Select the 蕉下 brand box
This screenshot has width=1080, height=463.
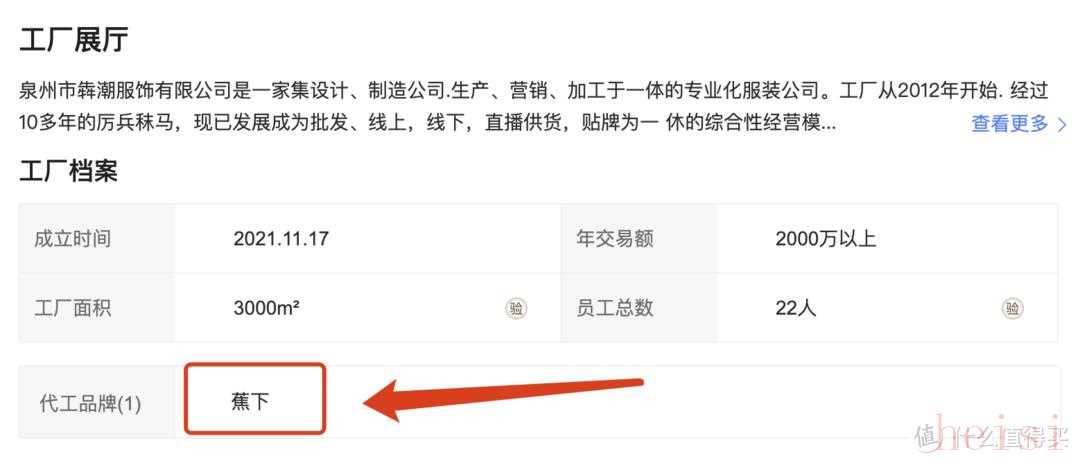(x=254, y=400)
